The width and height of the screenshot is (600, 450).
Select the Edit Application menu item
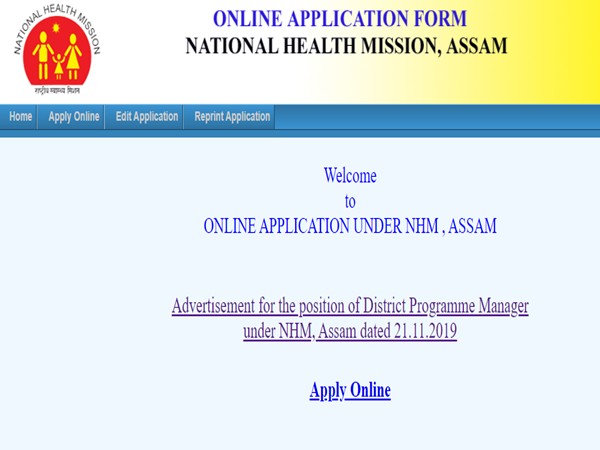coord(147,117)
